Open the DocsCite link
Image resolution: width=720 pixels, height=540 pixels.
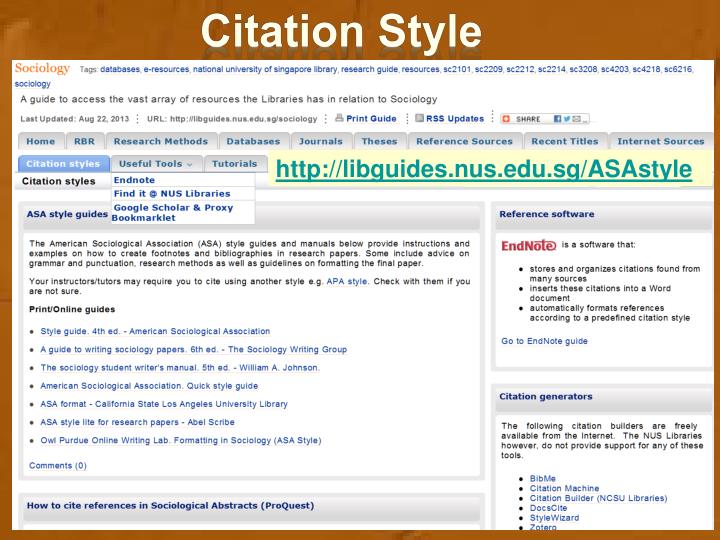[x=548, y=508]
